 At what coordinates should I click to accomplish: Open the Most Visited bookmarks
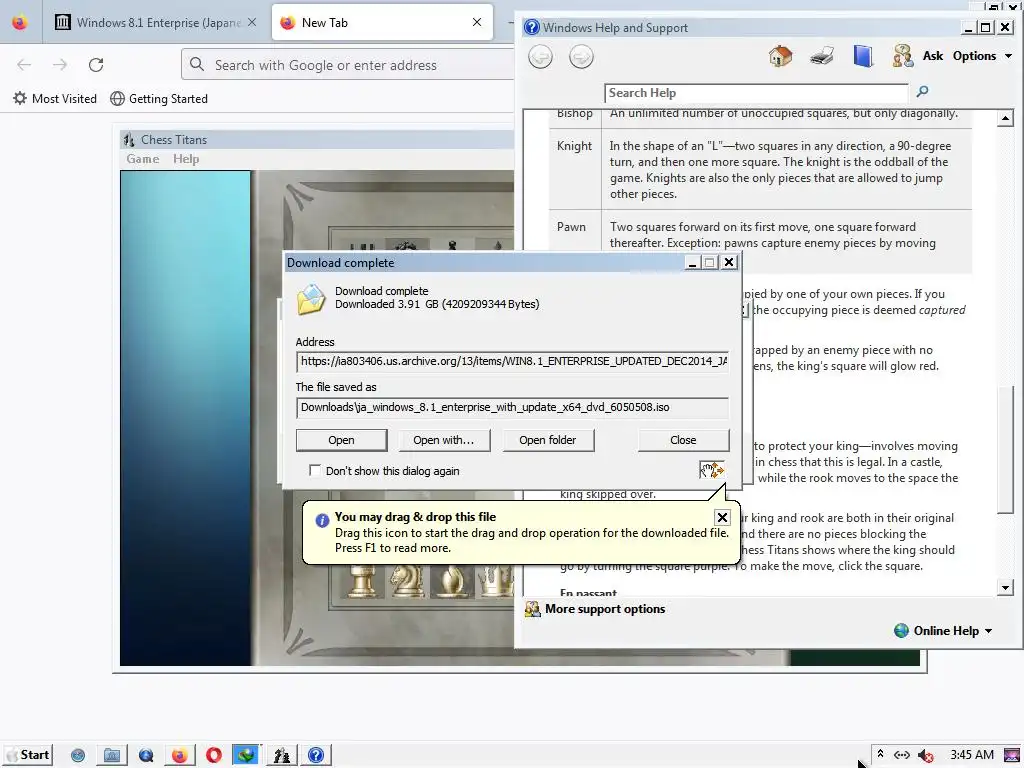coord(55,99)
